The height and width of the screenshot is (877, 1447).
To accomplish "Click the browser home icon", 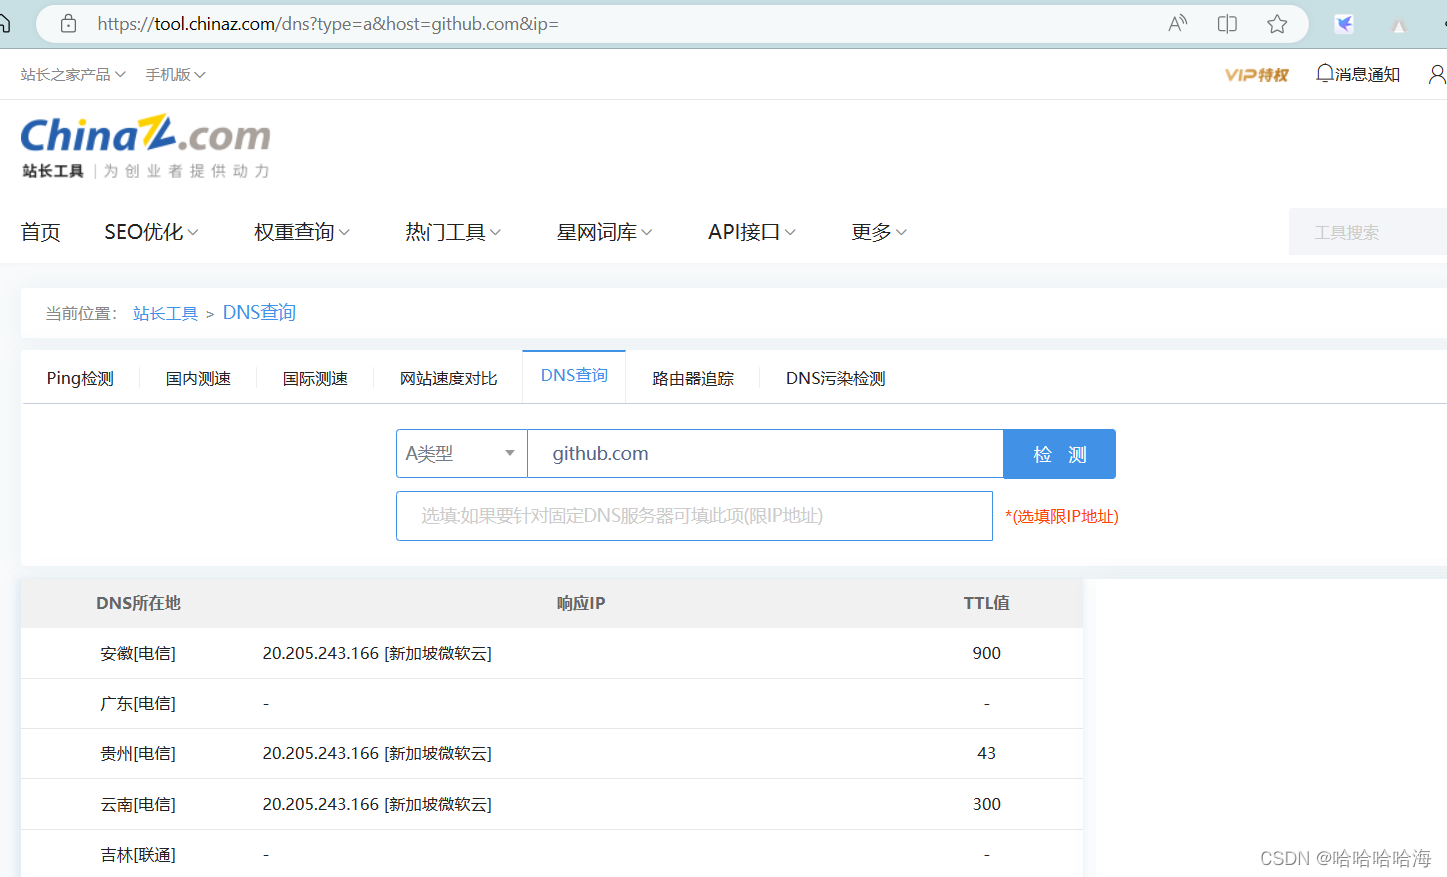I will click(x=4, y=24).
